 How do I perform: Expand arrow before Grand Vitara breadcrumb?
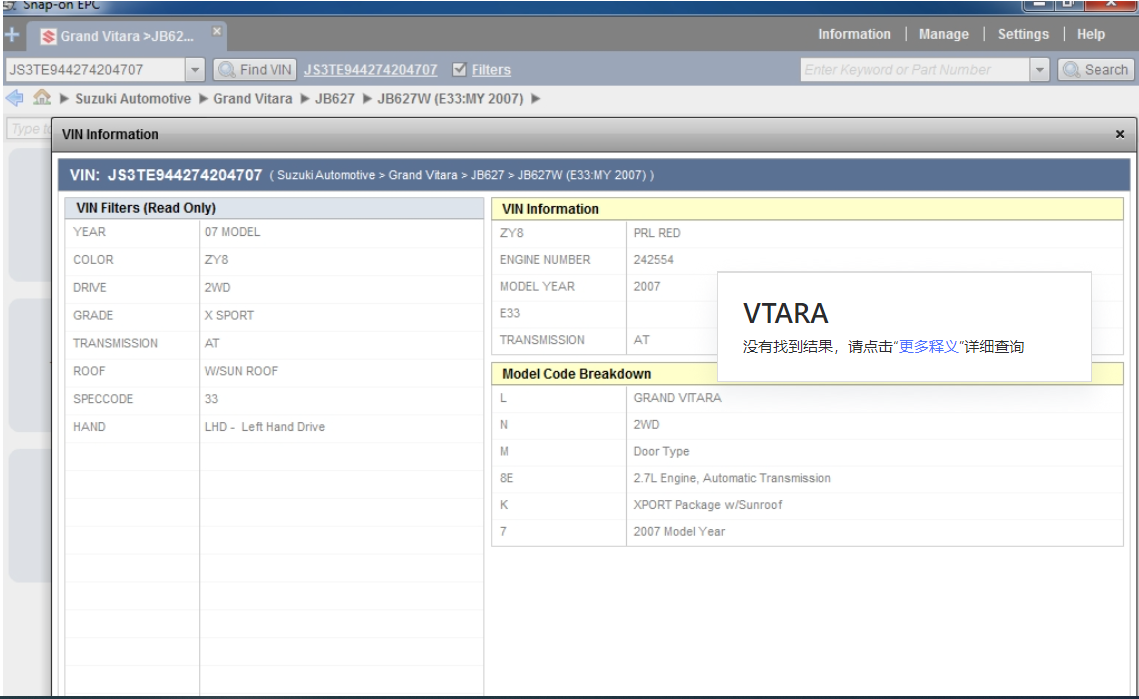(203, 99)
